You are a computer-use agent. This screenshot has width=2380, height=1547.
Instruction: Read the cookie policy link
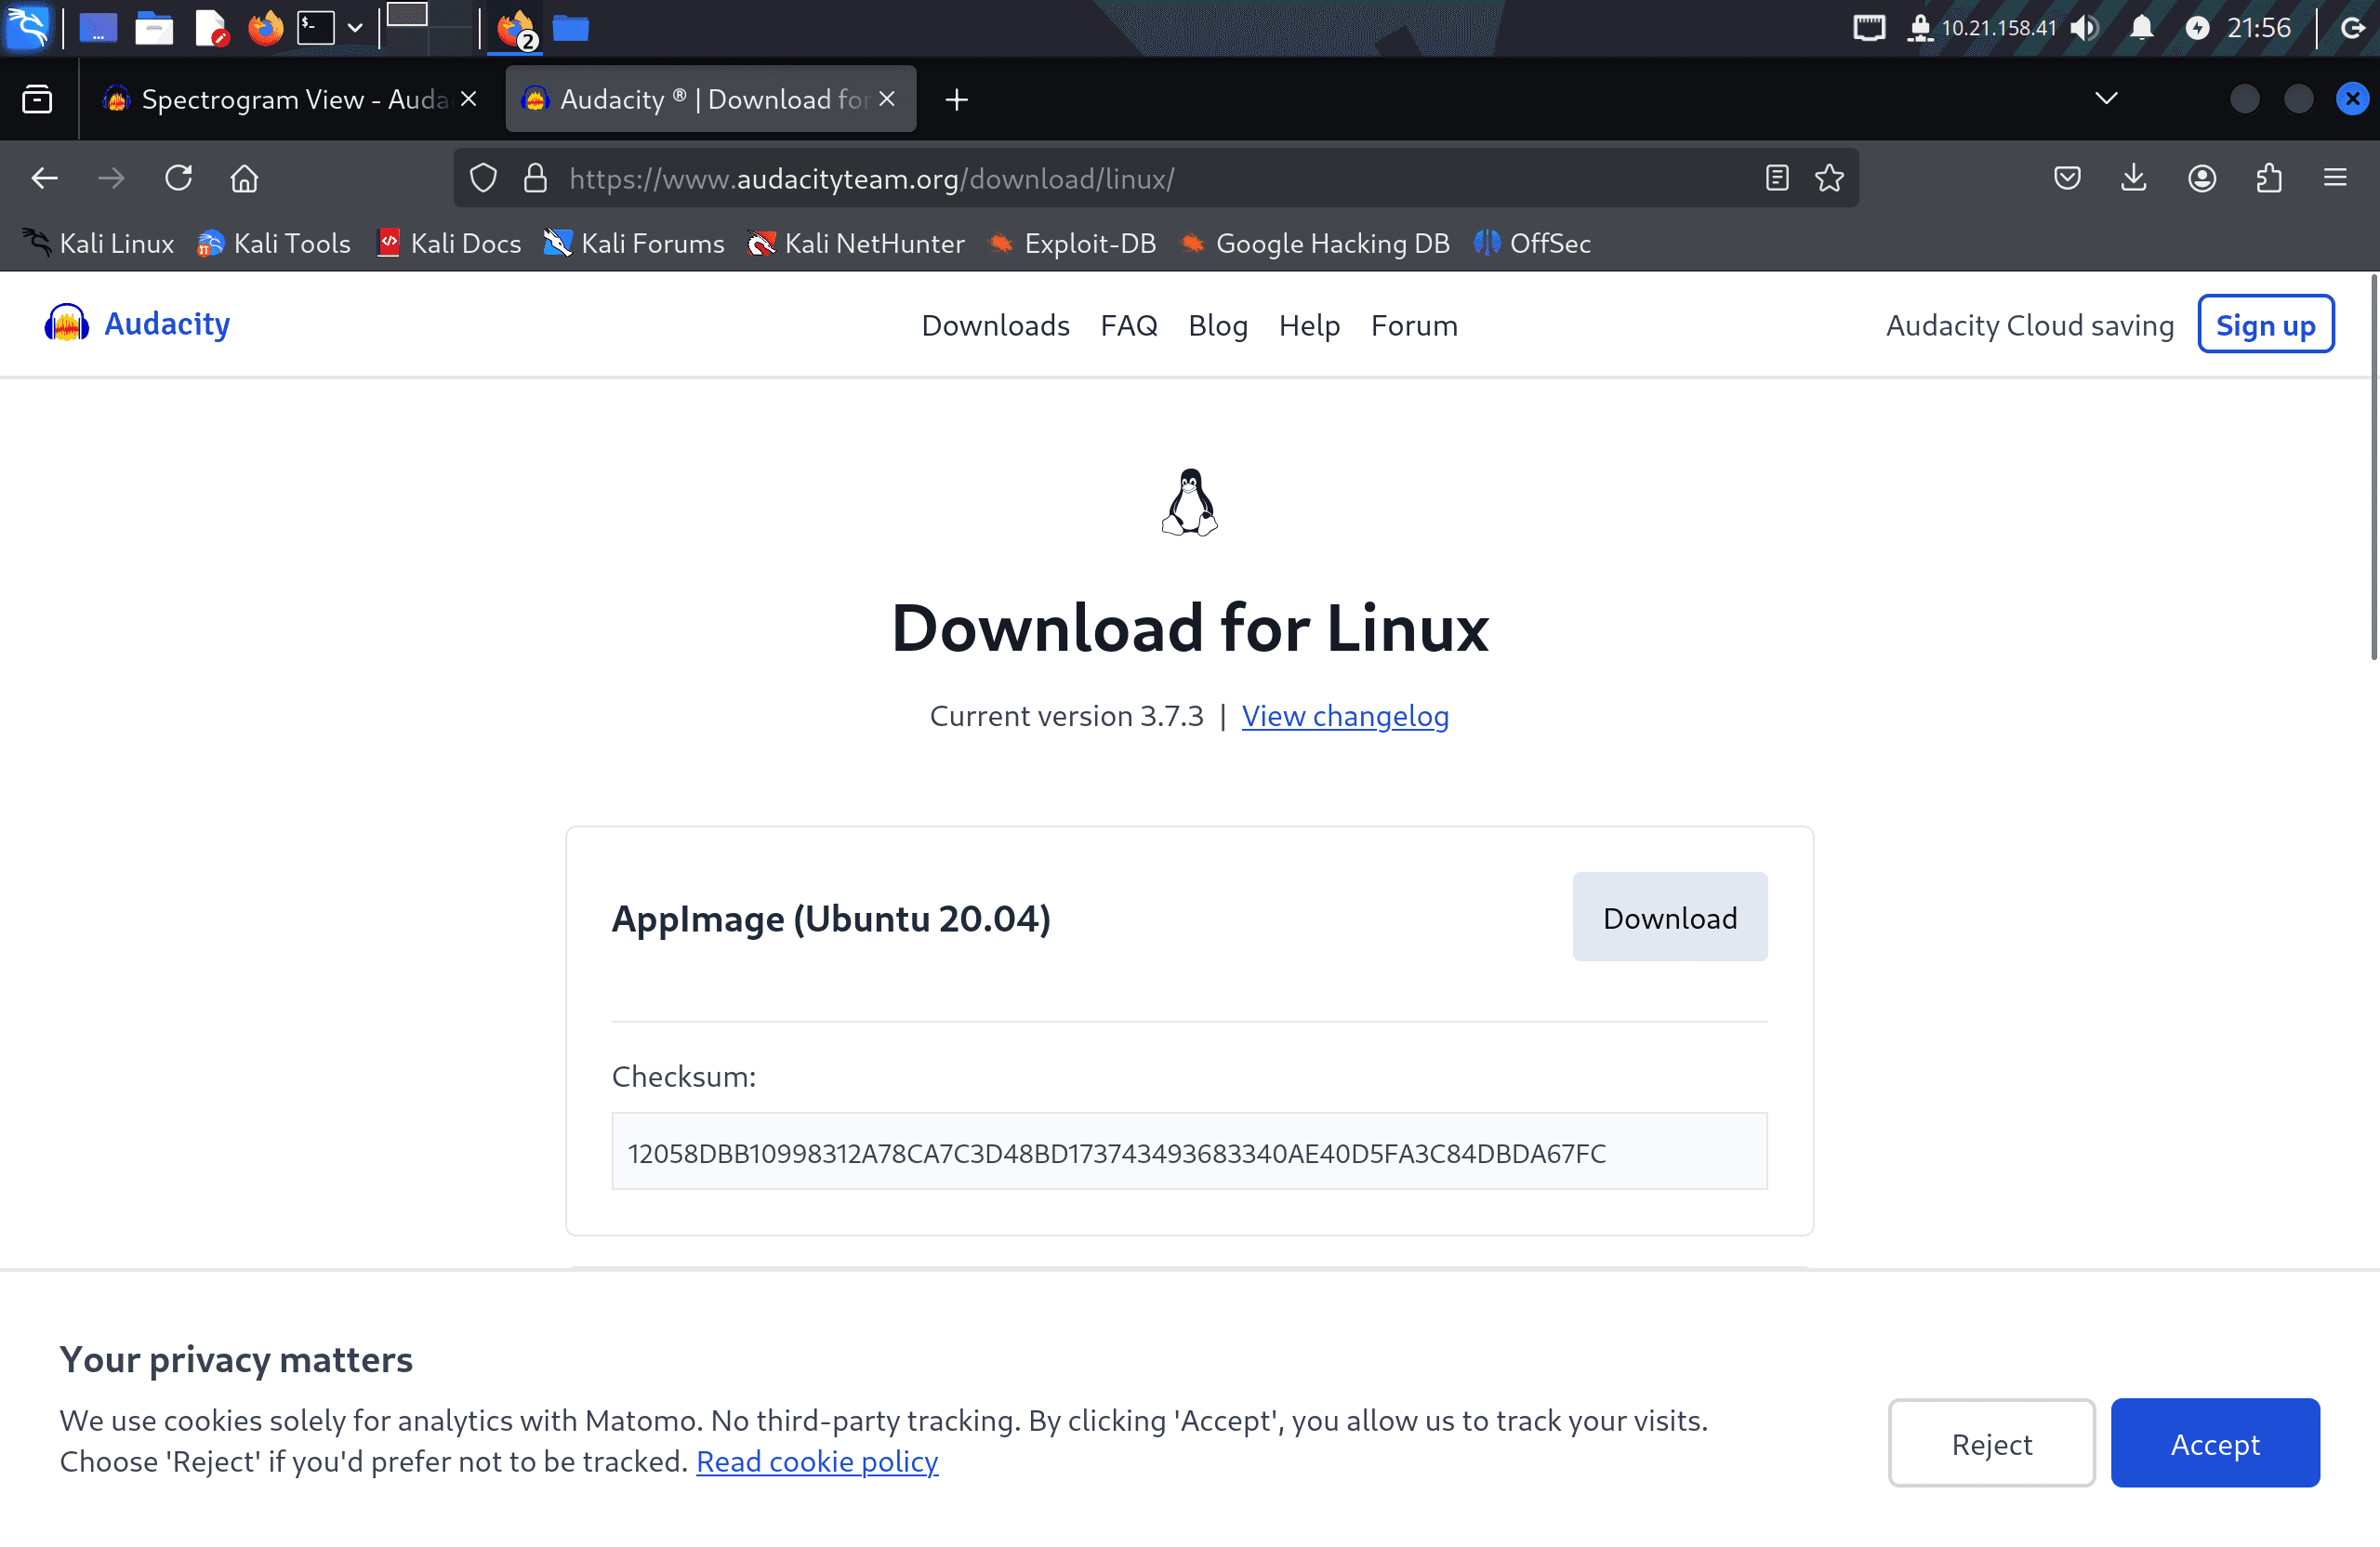pos(817,1461)
